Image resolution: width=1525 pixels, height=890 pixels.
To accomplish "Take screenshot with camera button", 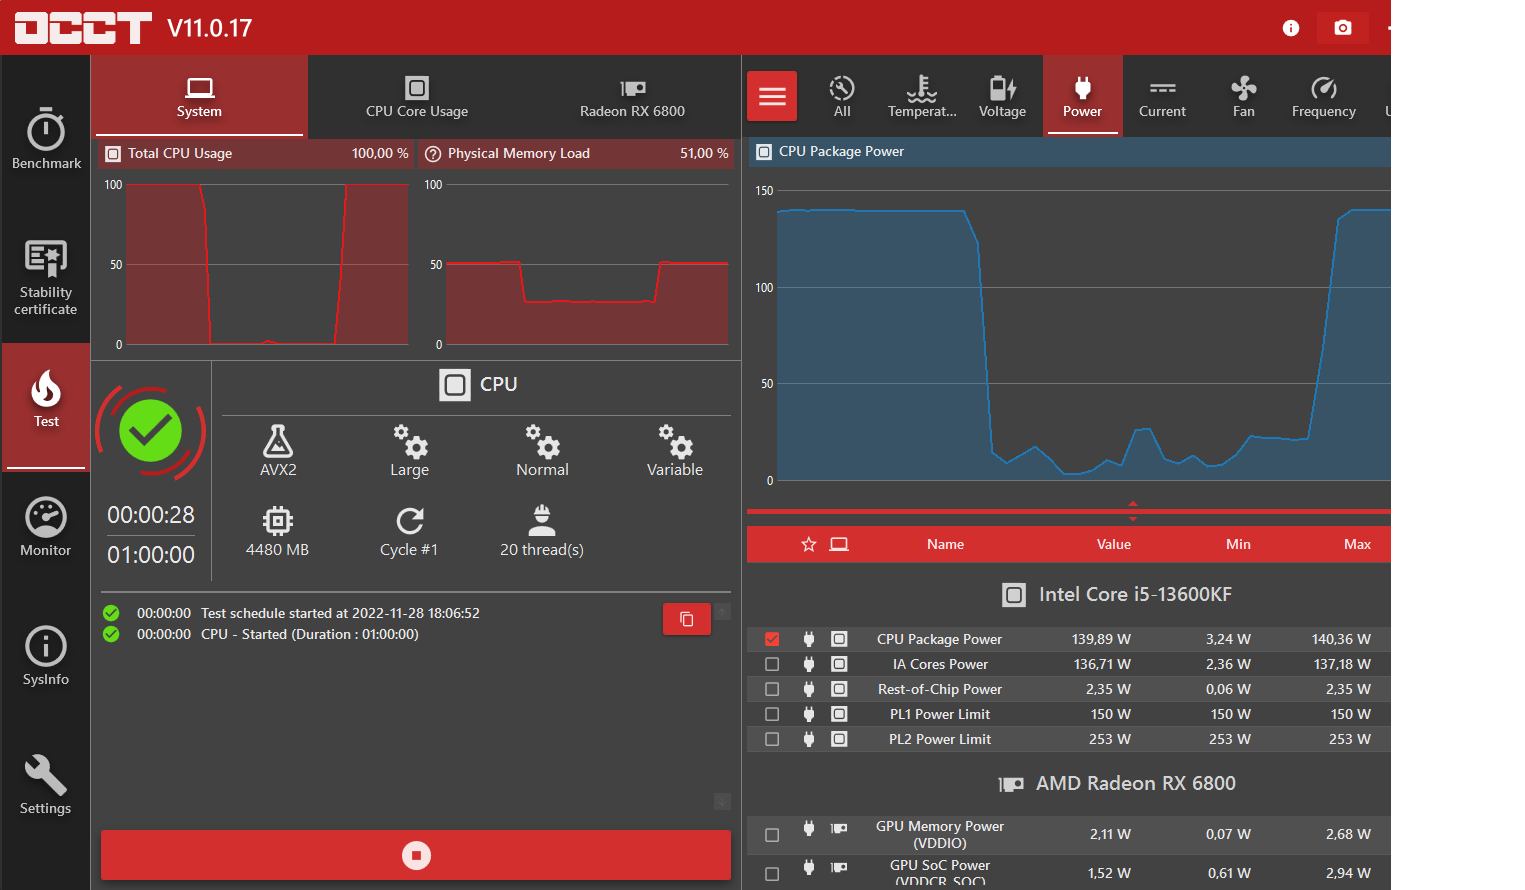I will click(1343, 28).
